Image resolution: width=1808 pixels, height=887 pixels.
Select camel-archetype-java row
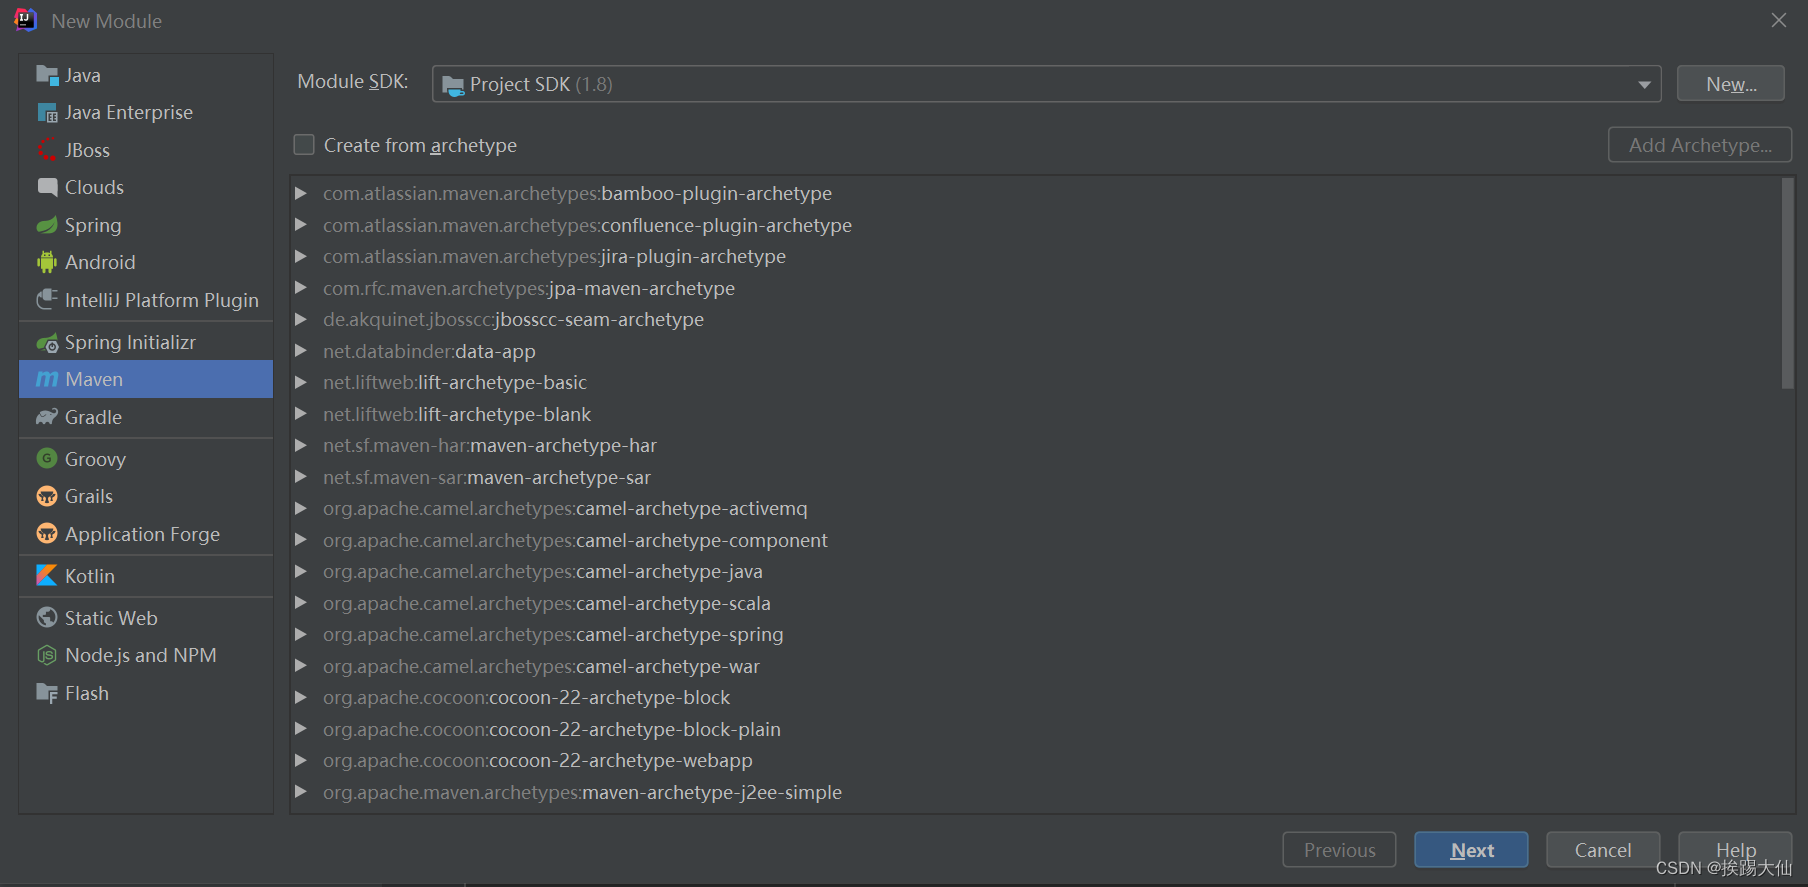coord(1036,571)
